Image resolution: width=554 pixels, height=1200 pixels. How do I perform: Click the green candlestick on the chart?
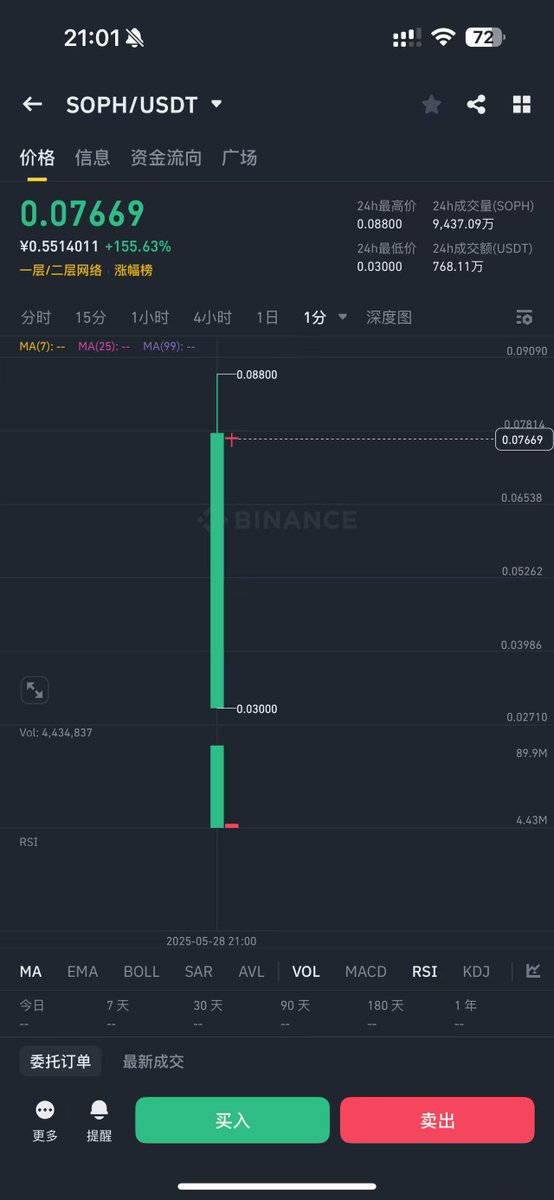[x=217, y=570]
